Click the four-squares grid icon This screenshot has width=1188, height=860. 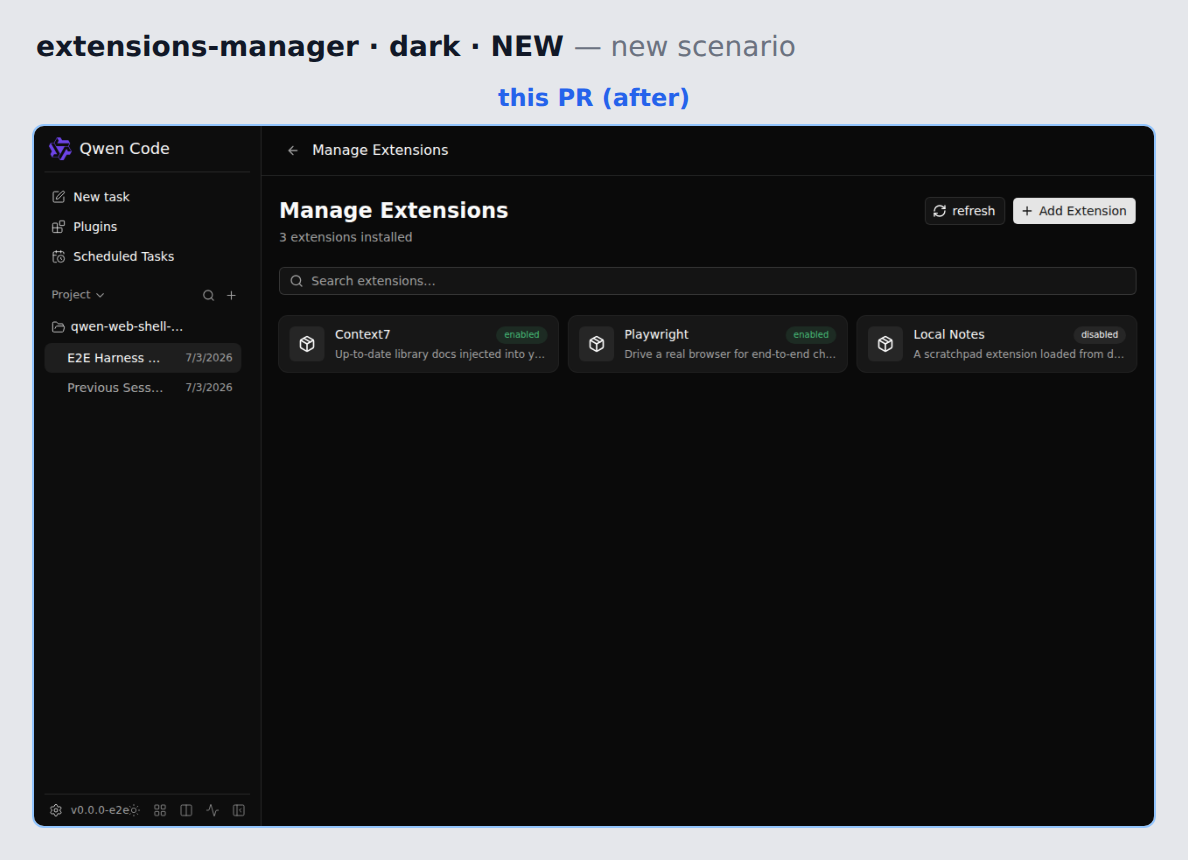160,810
